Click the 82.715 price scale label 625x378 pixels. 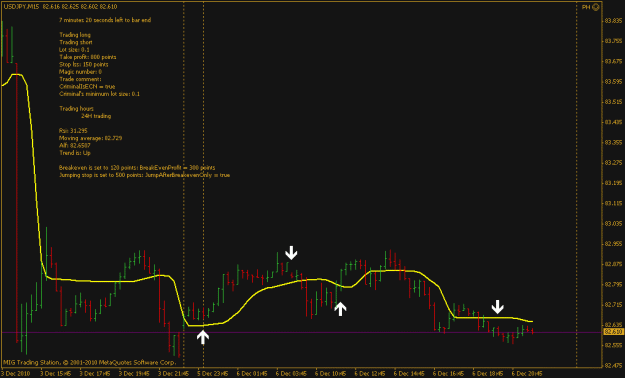coord(613,305)
